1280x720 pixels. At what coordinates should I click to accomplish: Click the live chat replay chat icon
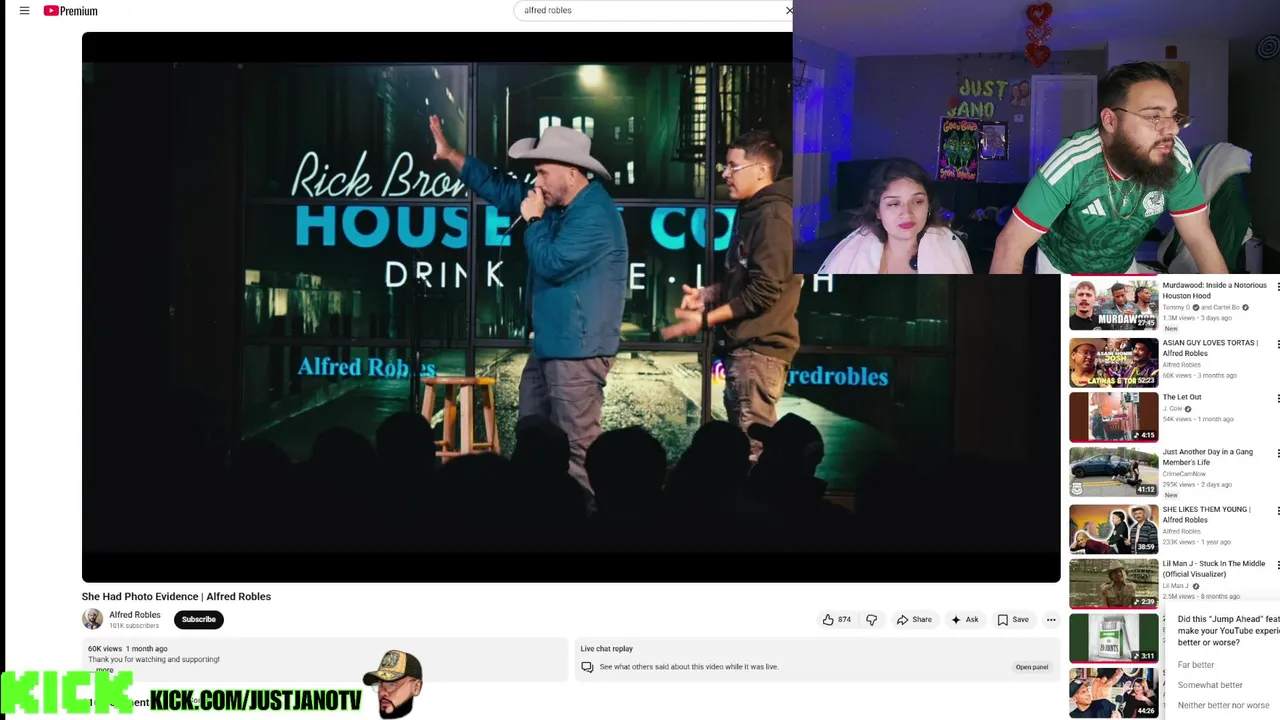pyautogui.click(x=587, y=667)
